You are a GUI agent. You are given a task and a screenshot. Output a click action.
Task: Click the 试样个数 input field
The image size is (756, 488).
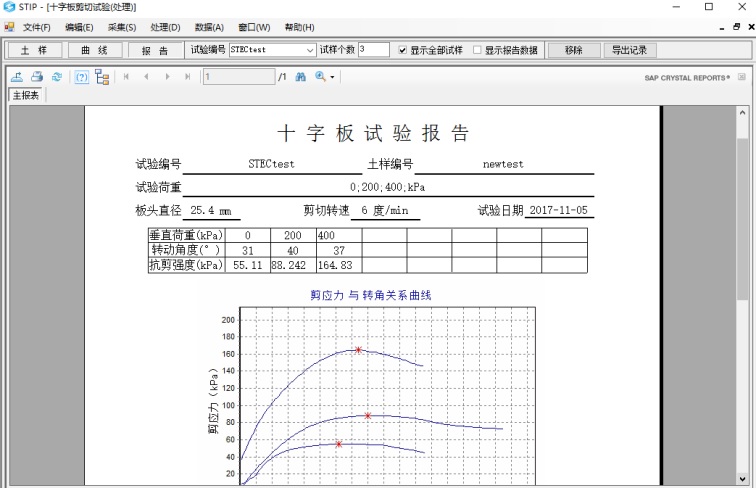tap(374, 49)
